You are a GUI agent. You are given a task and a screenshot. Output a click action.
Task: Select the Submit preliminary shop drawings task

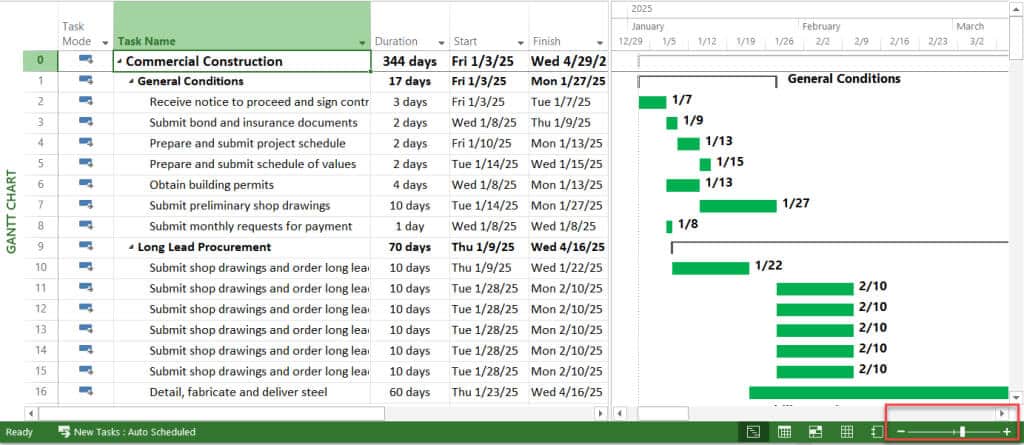pos(239,205)
